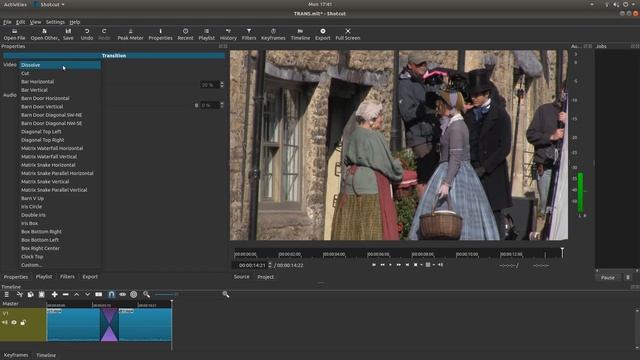Viewport: 640px width, 360px height.
Task: Pick Barn Door Vertical transition
Action: point(60,107)
